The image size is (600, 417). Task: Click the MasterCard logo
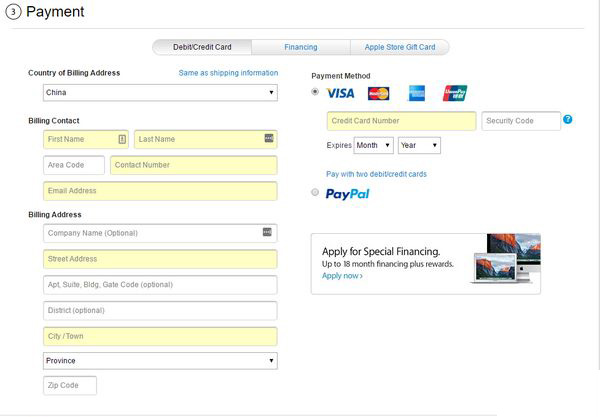(x=378, y=94)
